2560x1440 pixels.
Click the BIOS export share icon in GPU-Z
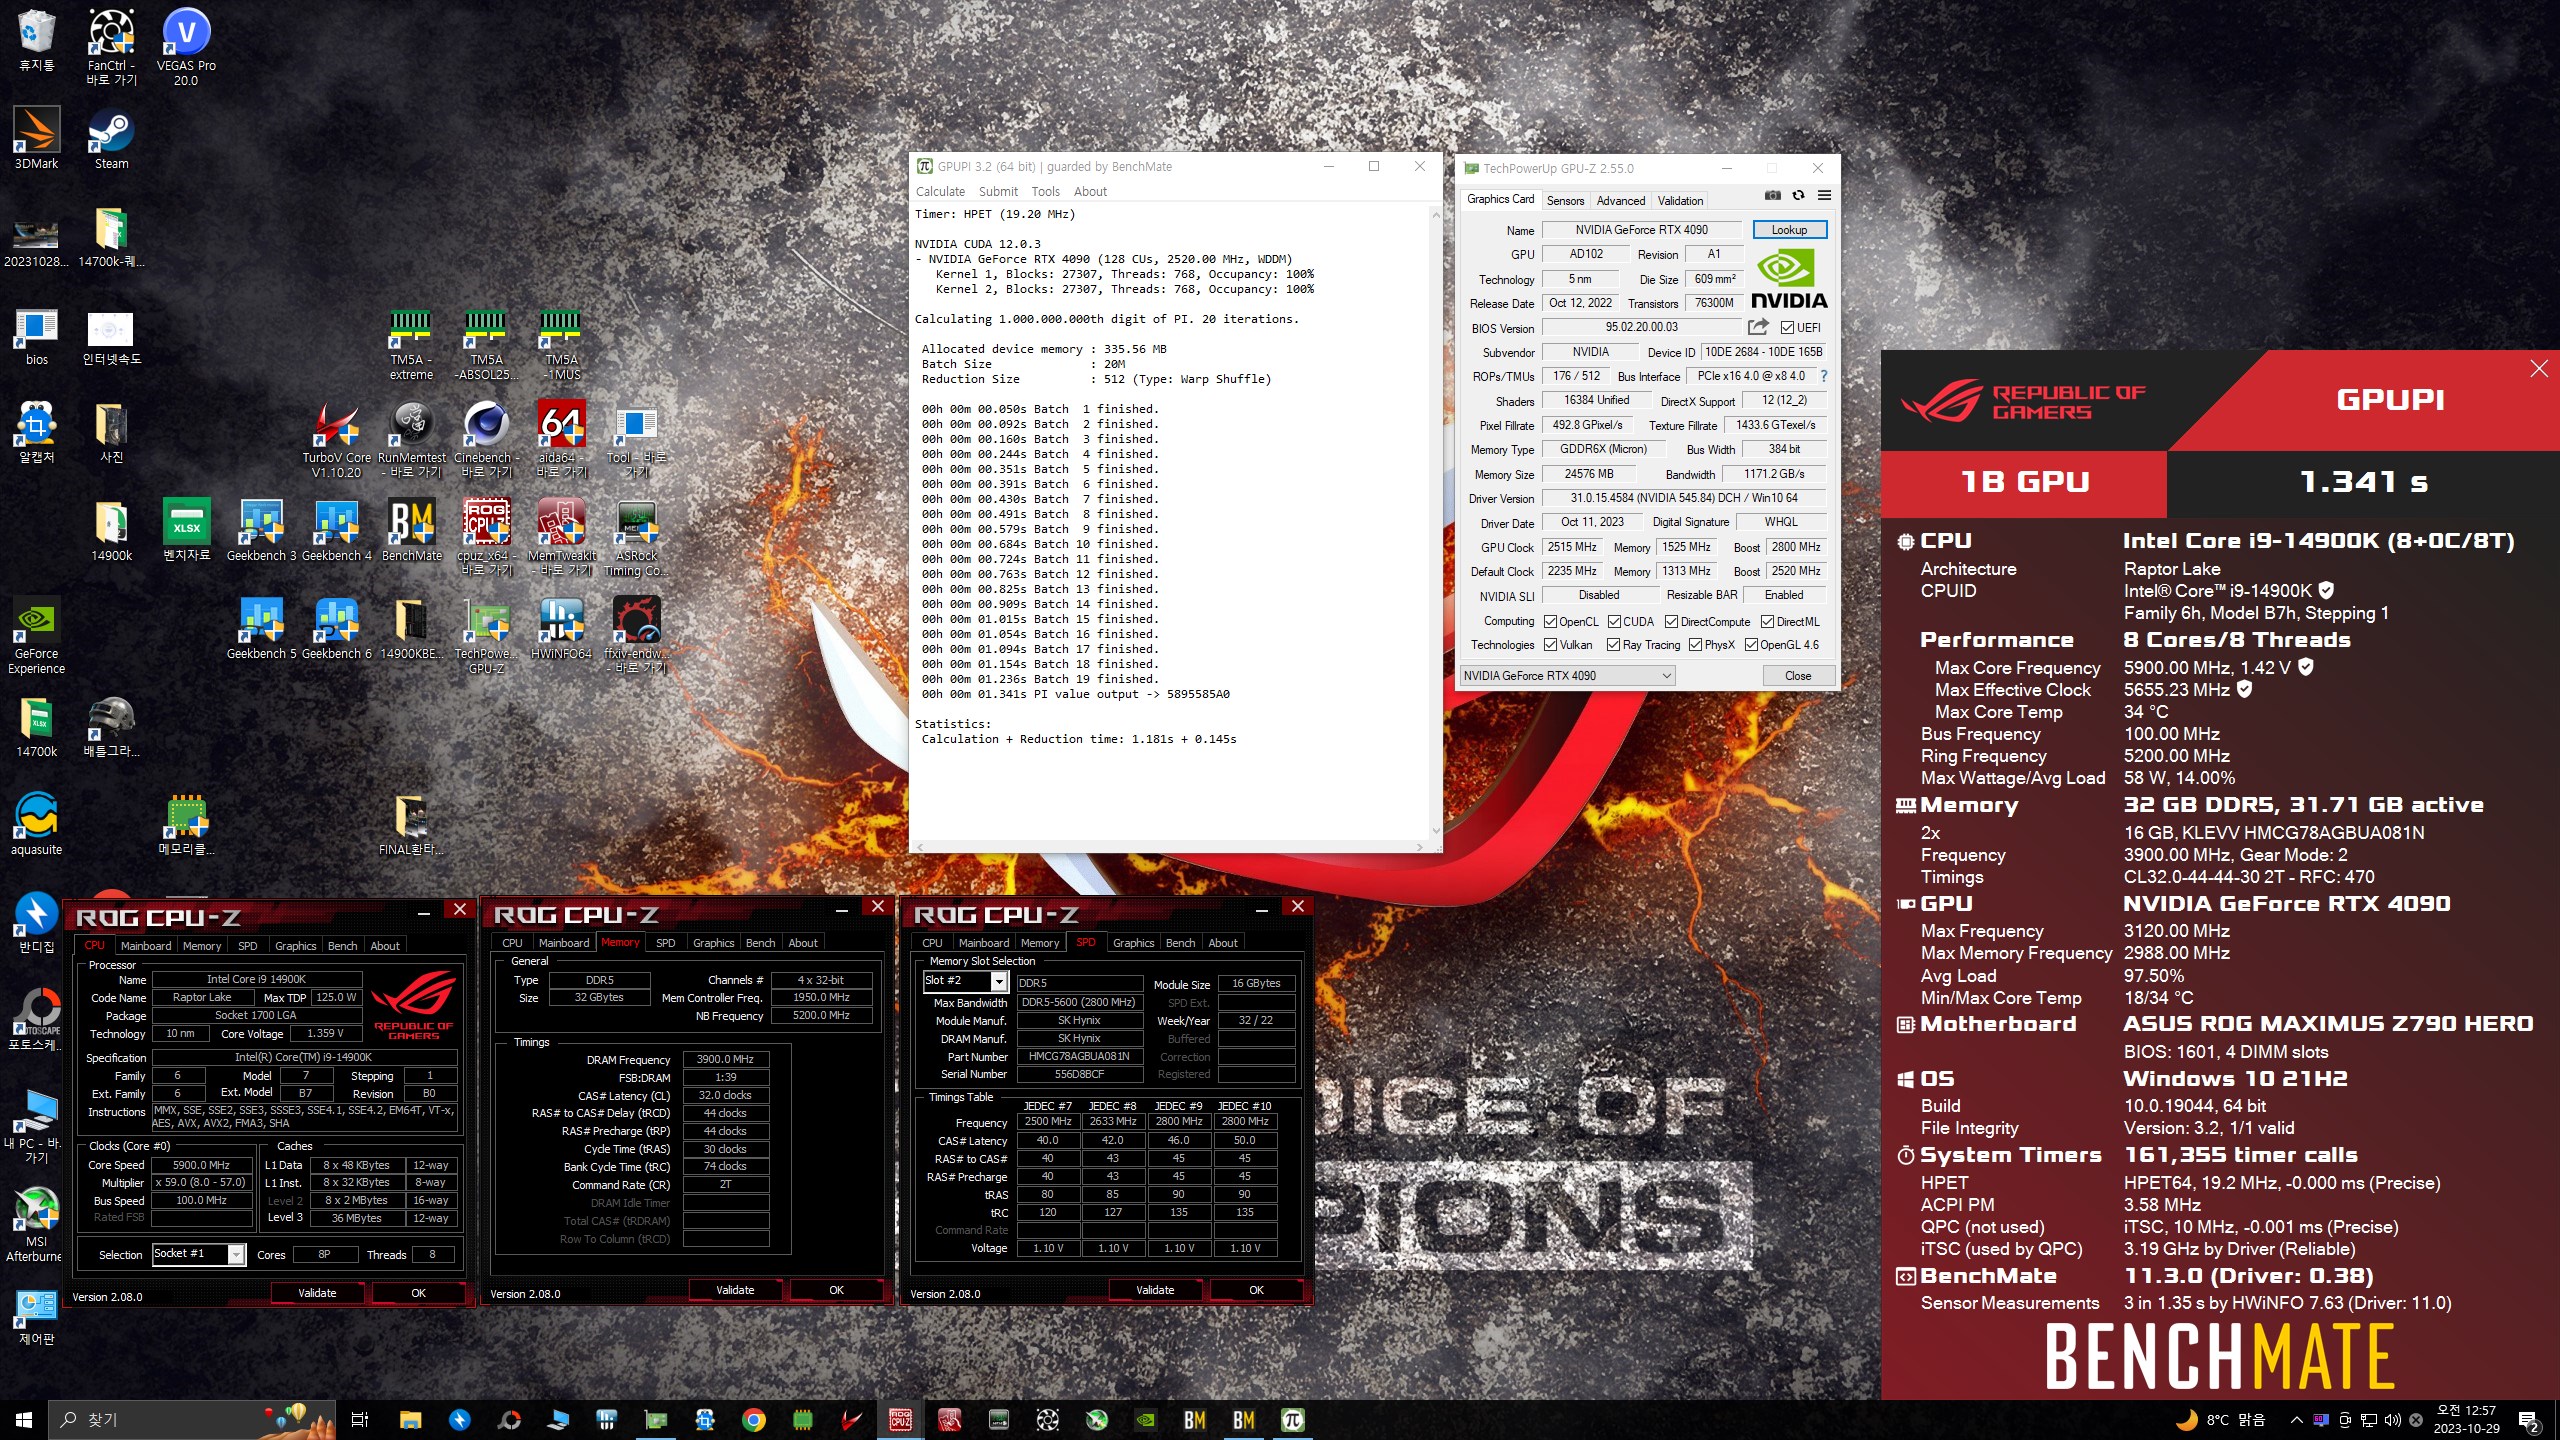point(1758,327)
